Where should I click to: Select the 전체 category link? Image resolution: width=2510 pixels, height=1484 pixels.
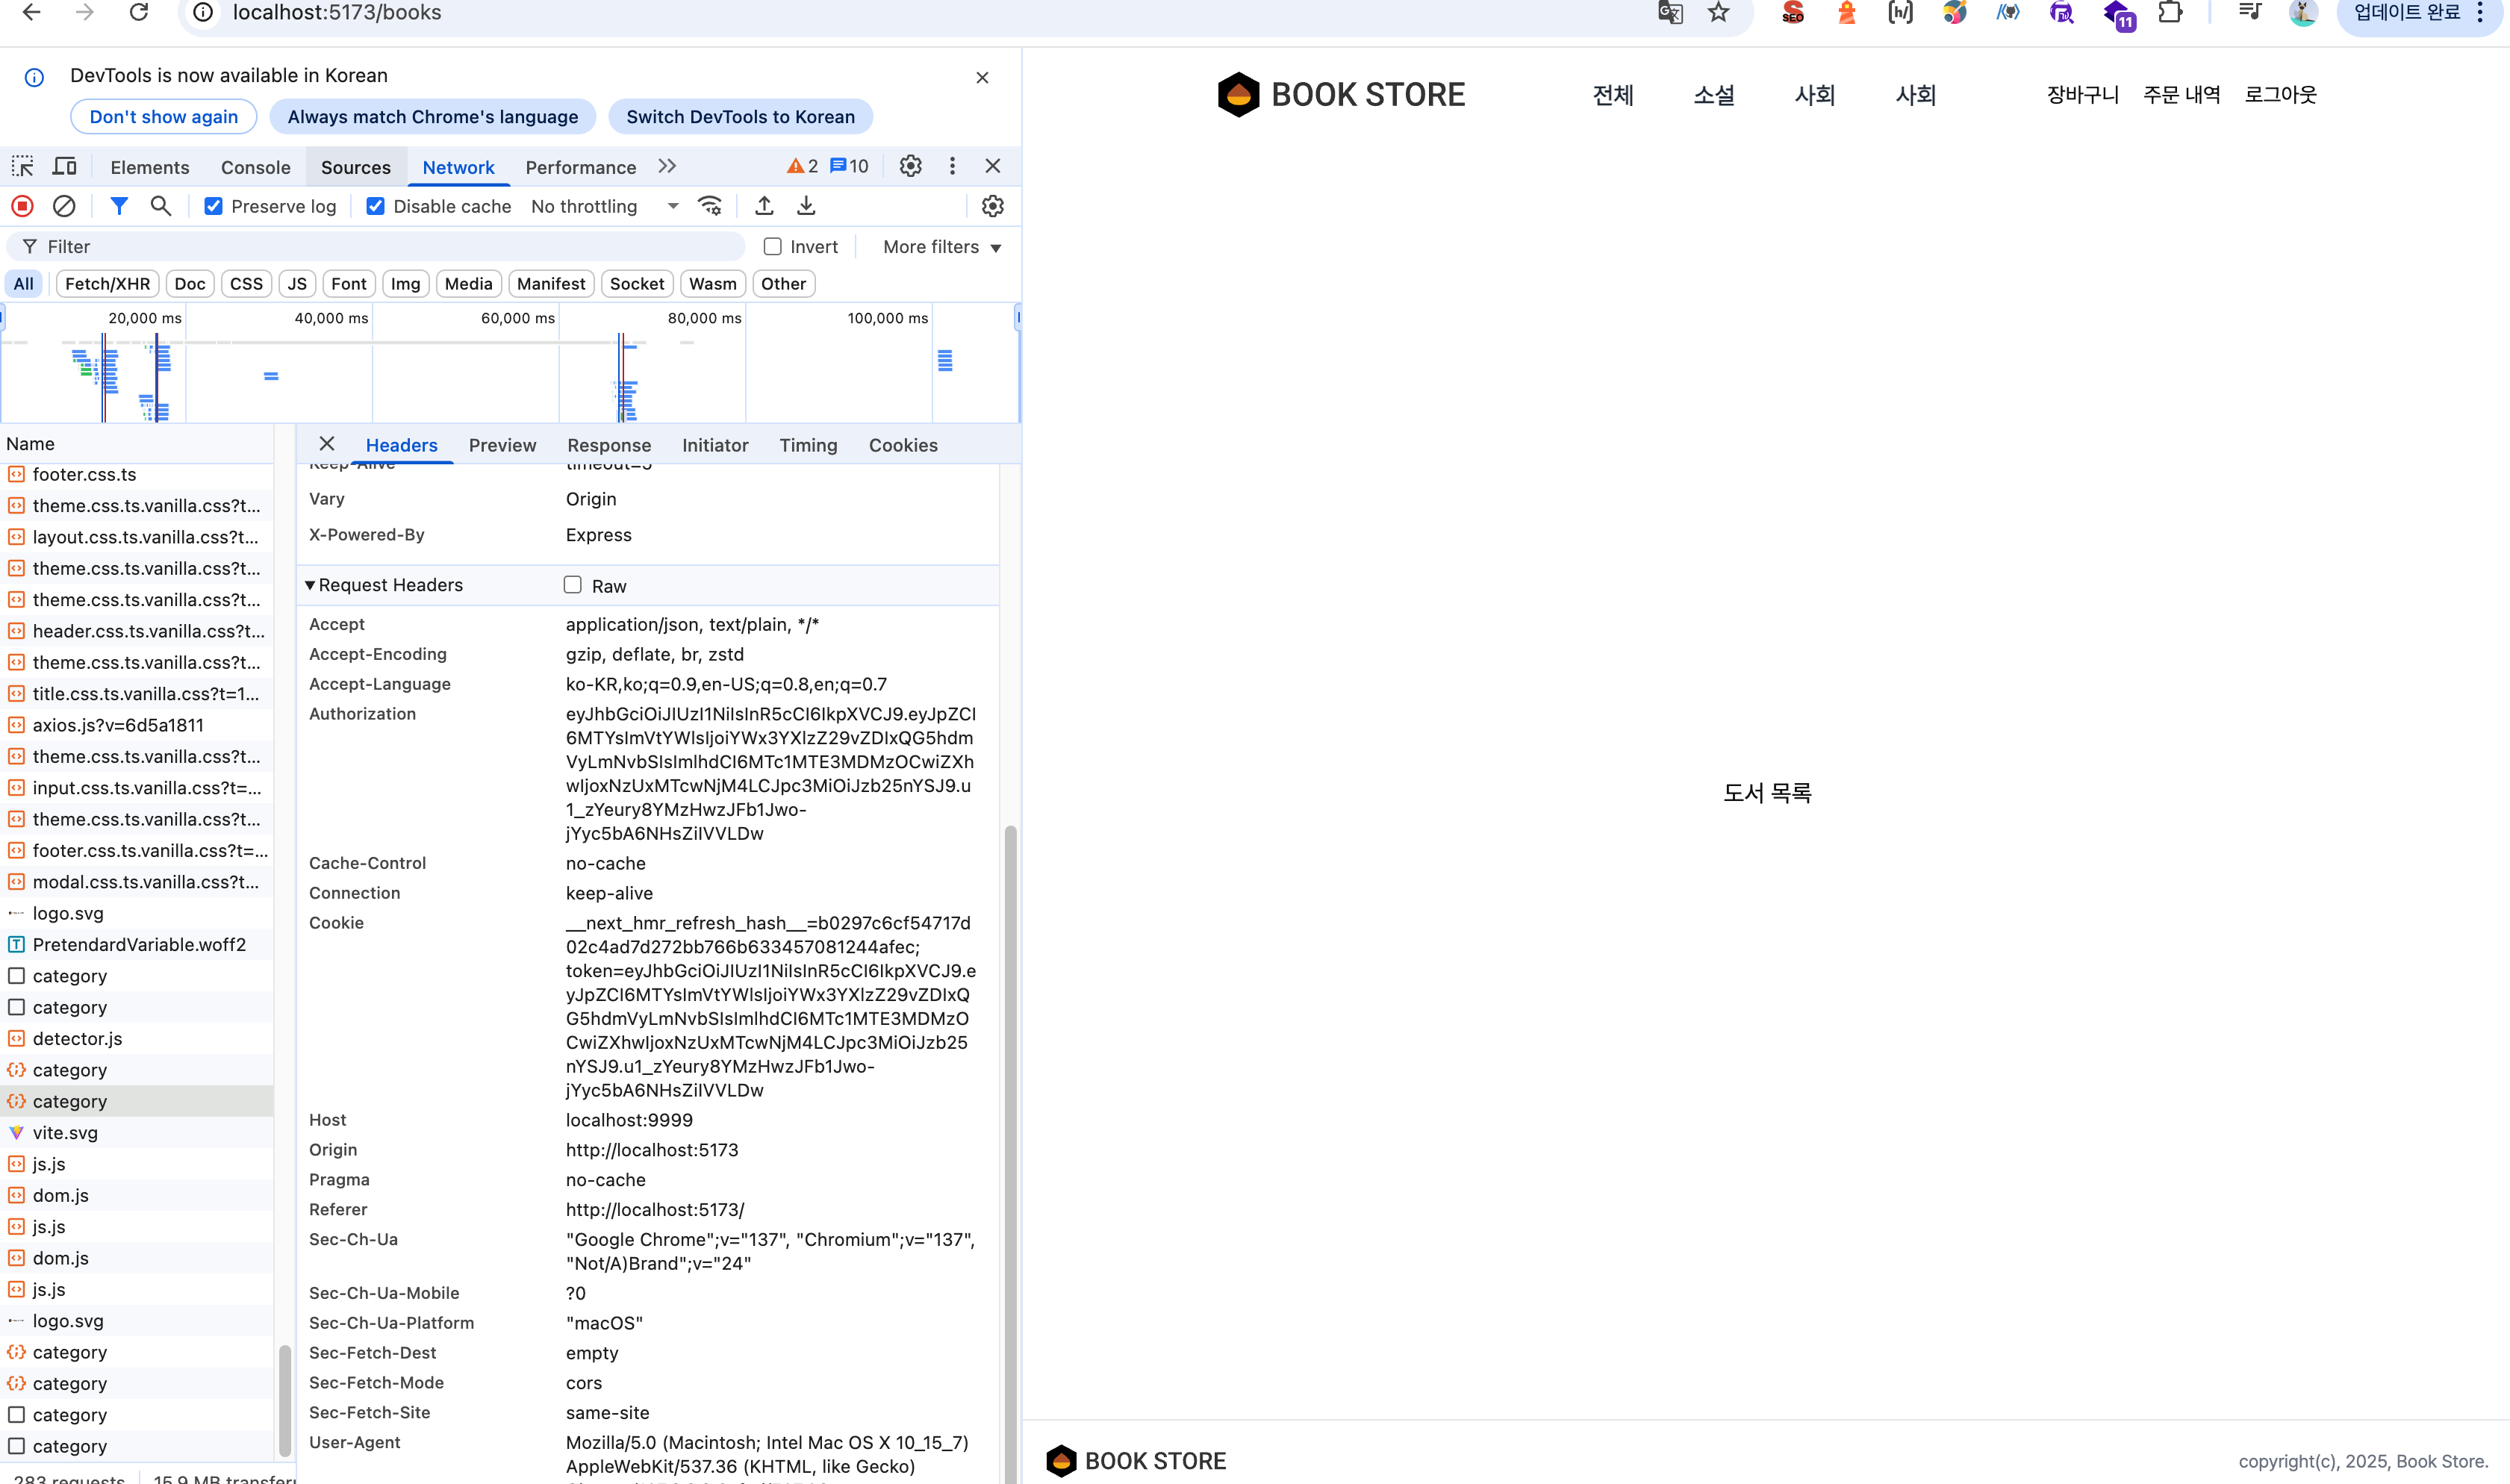1613,95
